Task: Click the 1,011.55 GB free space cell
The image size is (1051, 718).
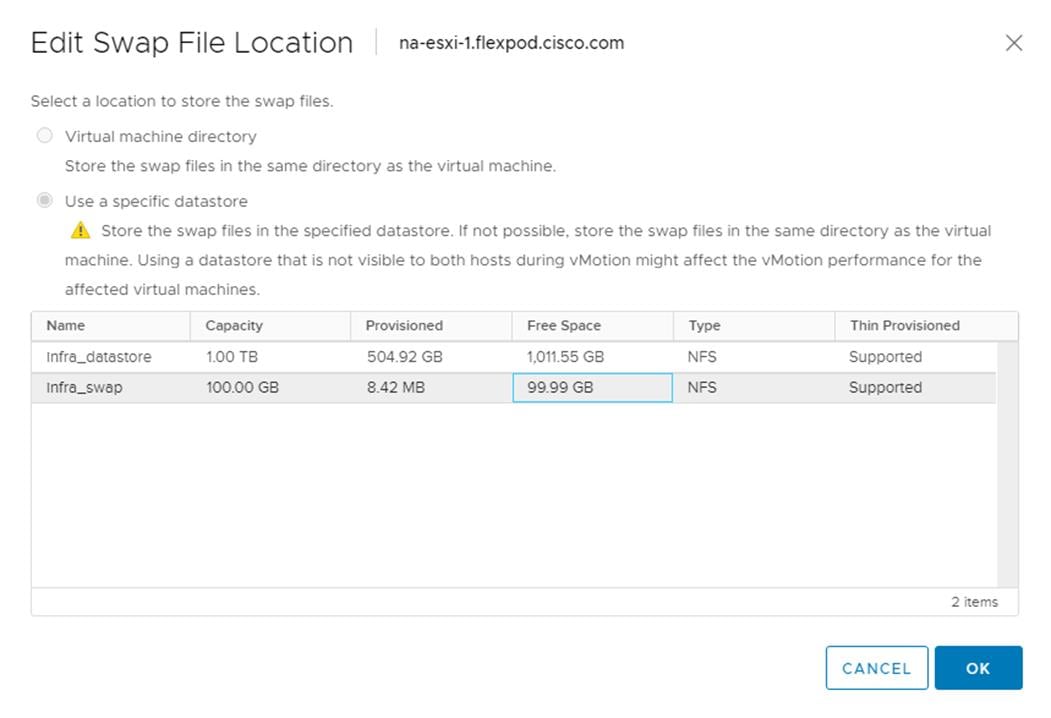Action: 566,357
